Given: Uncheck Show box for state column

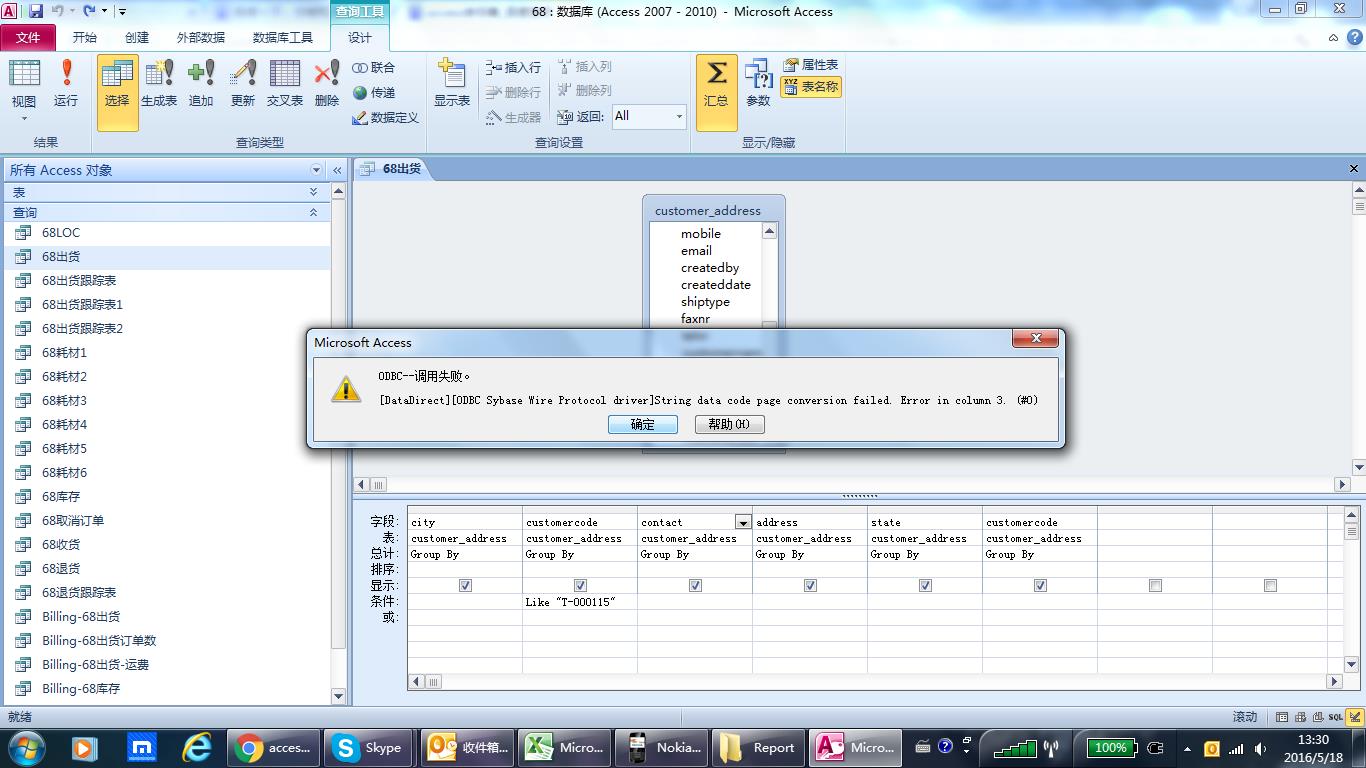Looking at the screenshot, I should (x=925, y=585).
